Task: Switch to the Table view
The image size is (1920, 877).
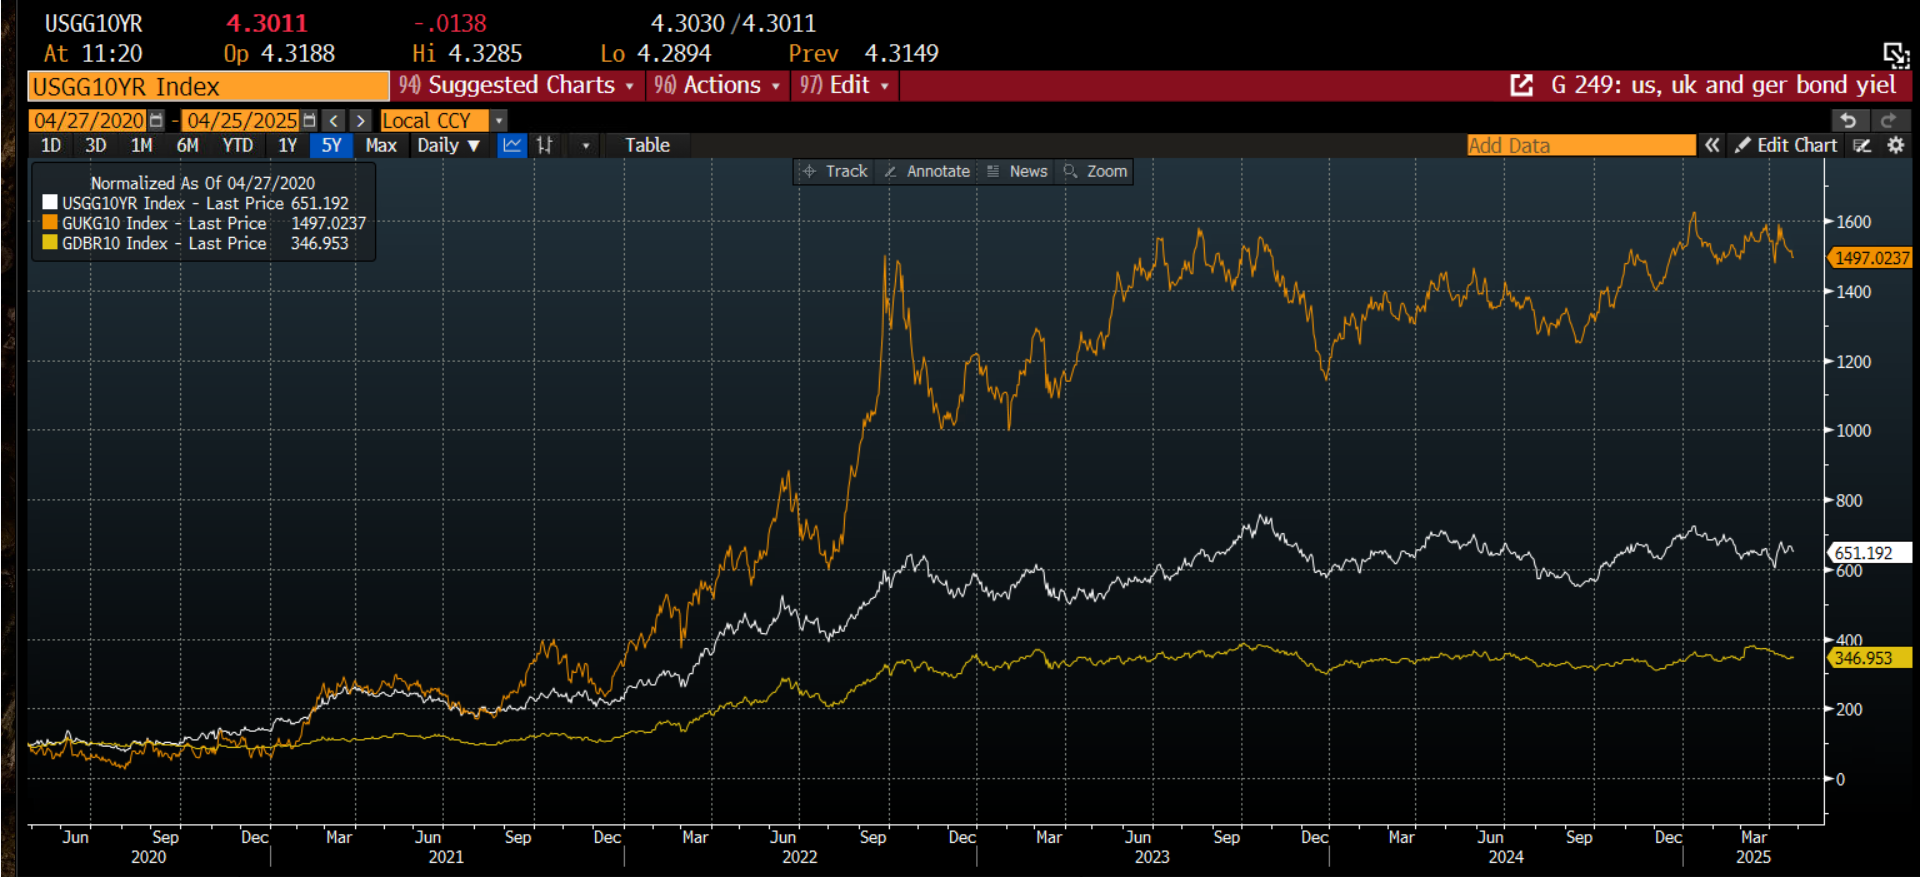Action: [x=648, y=145]
